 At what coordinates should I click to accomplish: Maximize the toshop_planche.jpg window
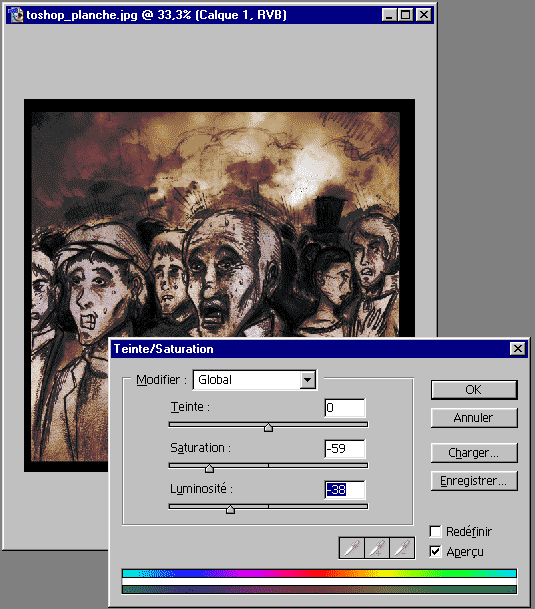[x=406, y=15]
